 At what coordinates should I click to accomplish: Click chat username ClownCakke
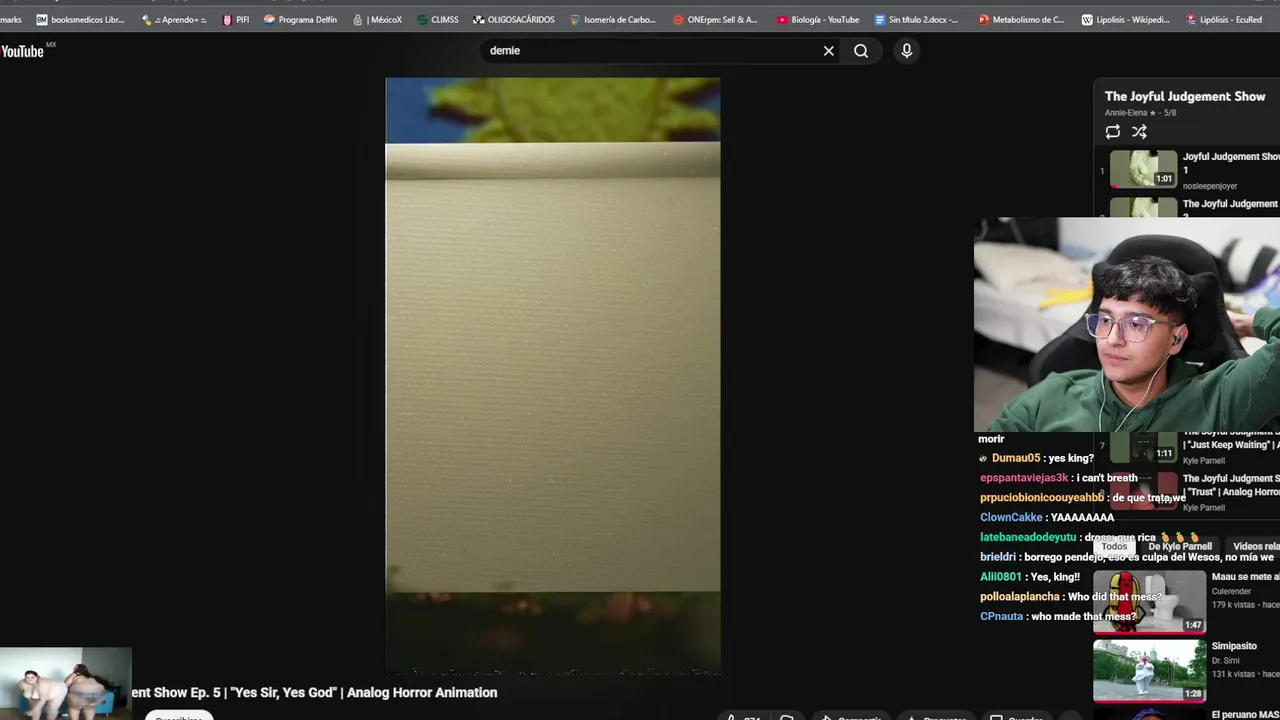click(x=1011, y=517)
